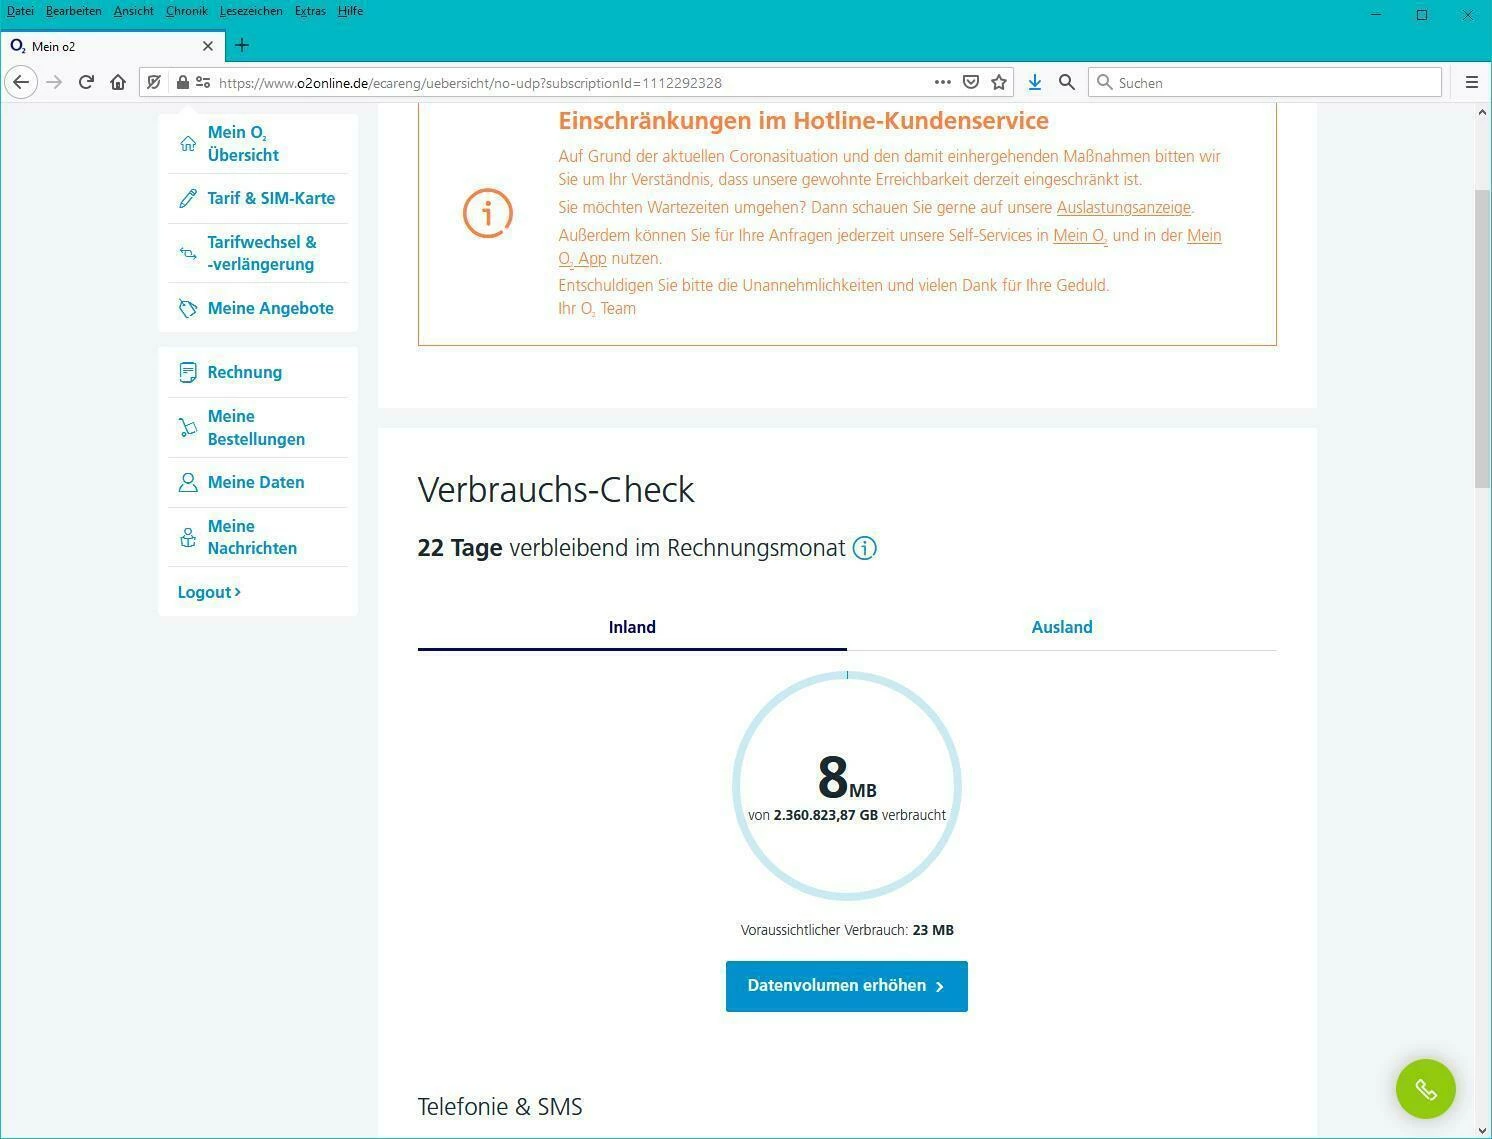Open Meine Bestellungen

(256, 428)
